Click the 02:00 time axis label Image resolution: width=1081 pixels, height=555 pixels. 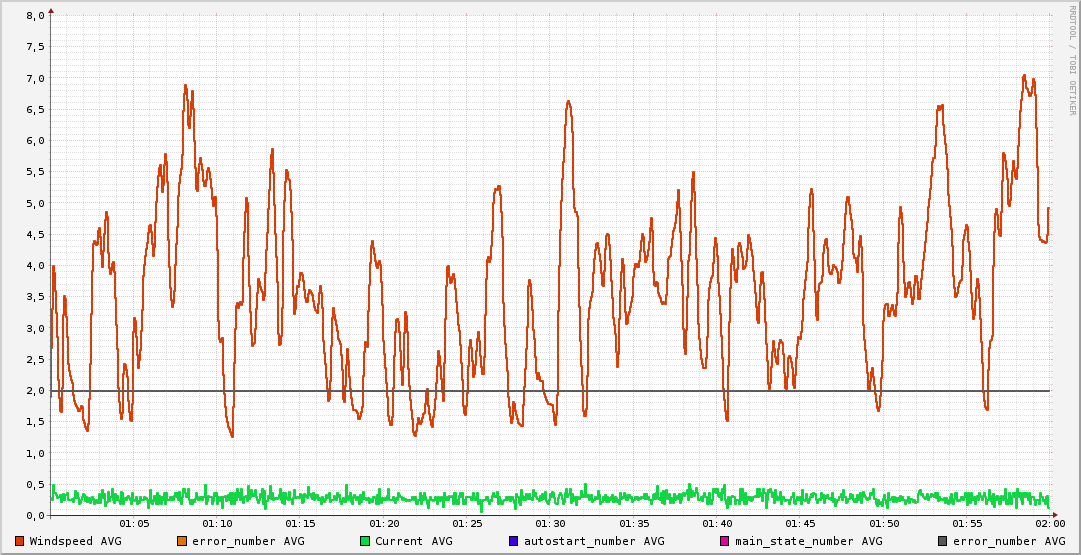pos(1050,524)
